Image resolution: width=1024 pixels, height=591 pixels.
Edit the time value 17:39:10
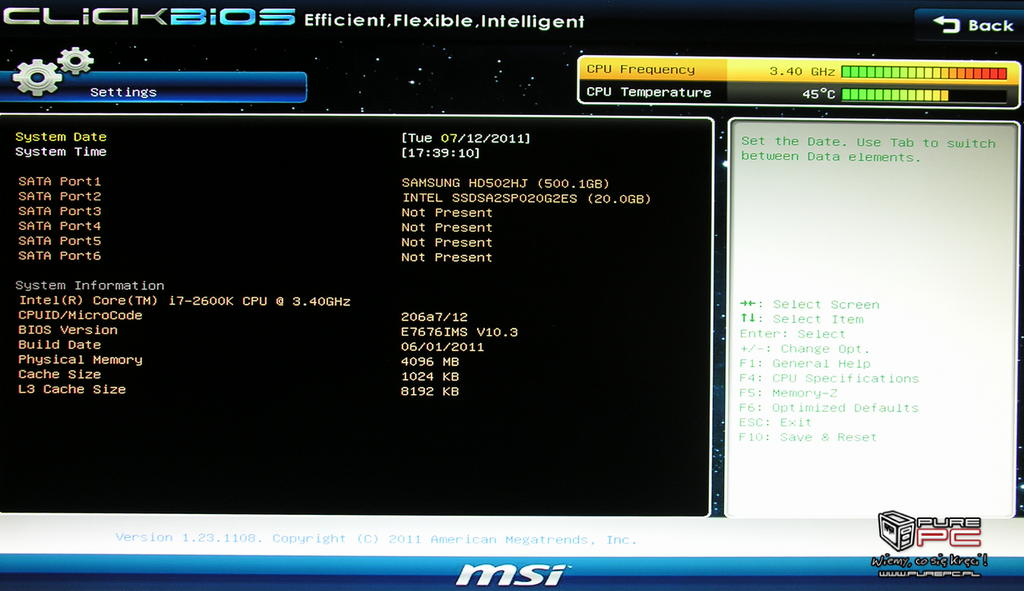tap(441, 153)
